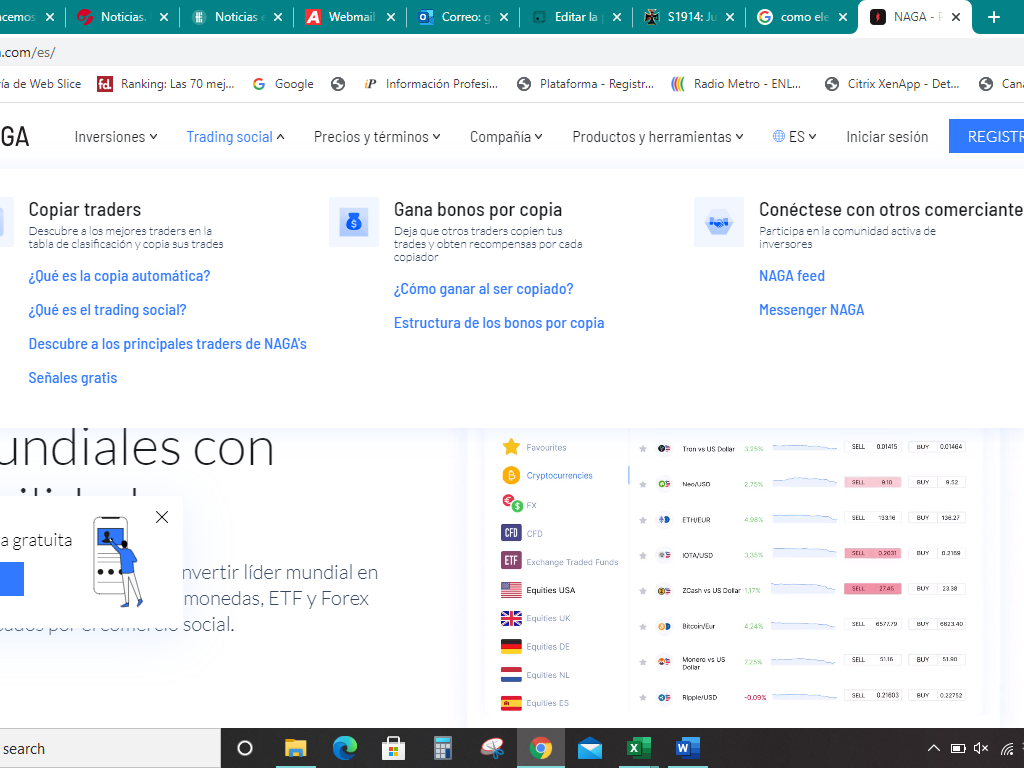1024x768 pixels.
Task: Open the volume control in system tray
Action: click(981, 748)
